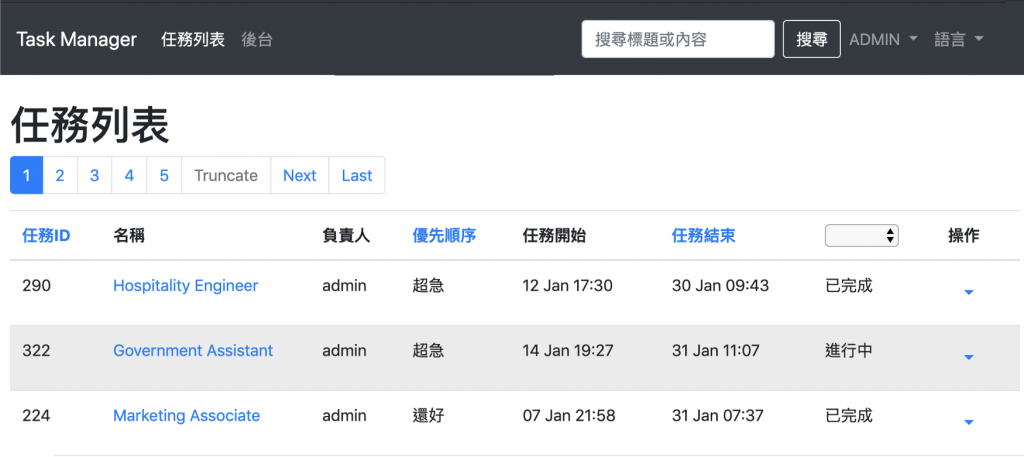Jump to the Last page
1024x457 pixels.
point(356,176)
